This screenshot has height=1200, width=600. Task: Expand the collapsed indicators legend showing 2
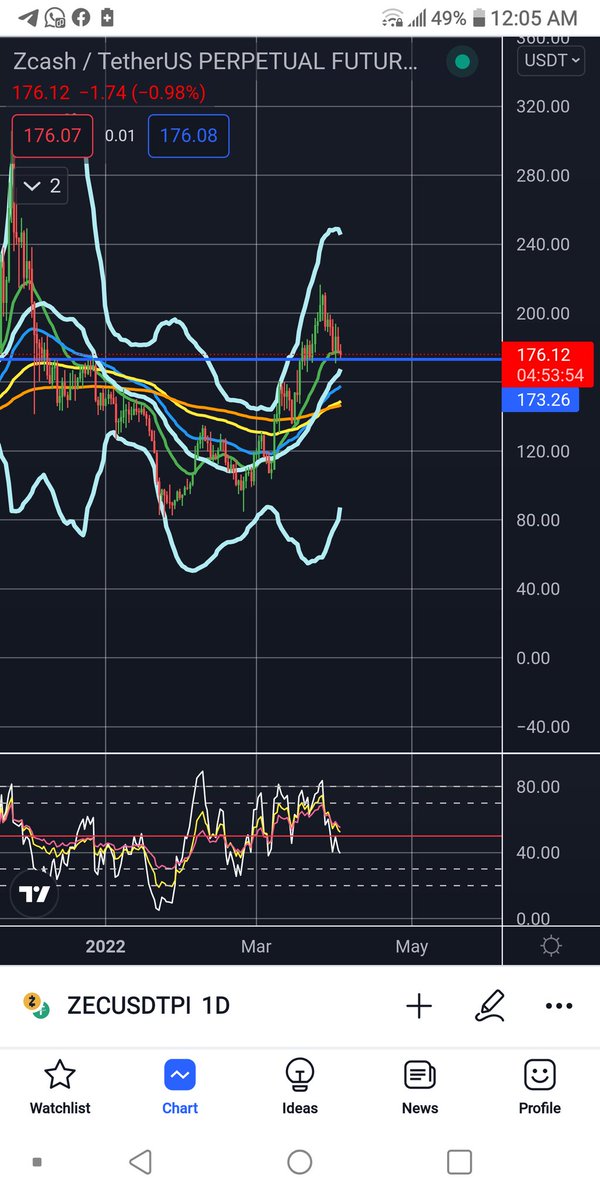click(x=41, y=186)
